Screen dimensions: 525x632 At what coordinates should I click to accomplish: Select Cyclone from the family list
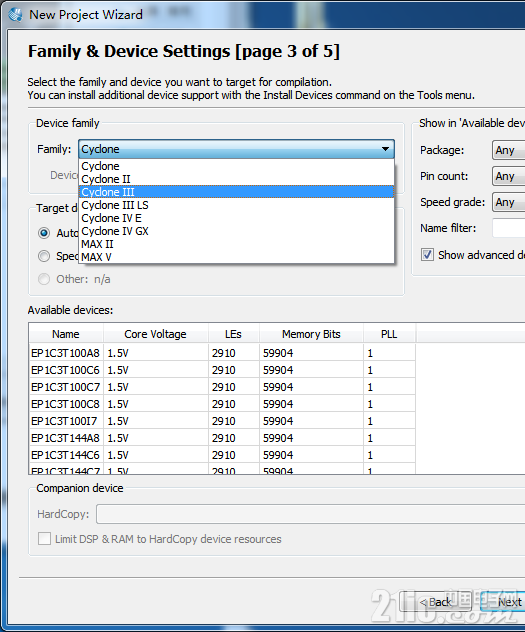click(x=236, y=166)
